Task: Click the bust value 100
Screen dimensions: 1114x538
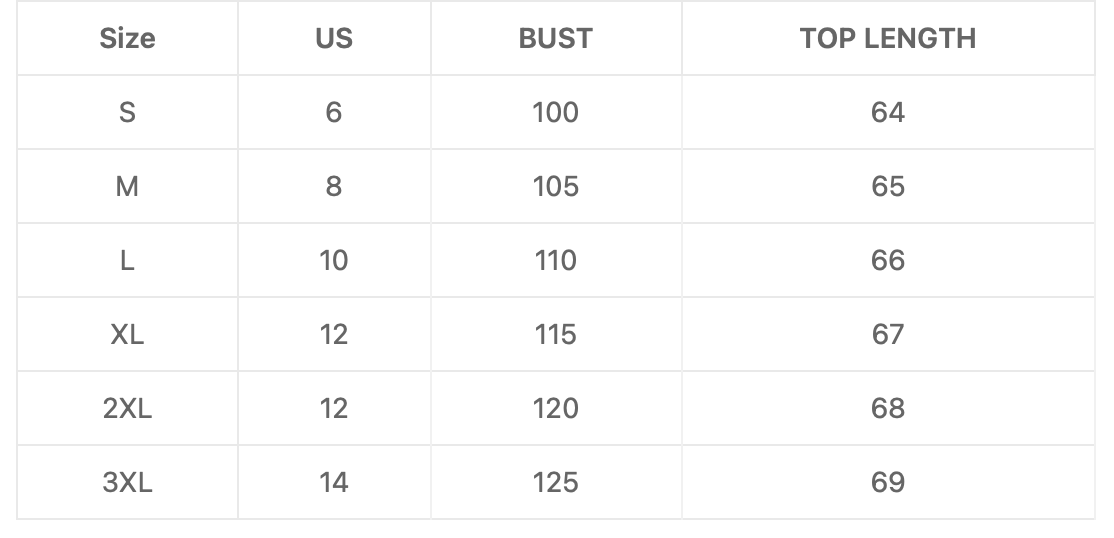Action: (x=556, y=112)
